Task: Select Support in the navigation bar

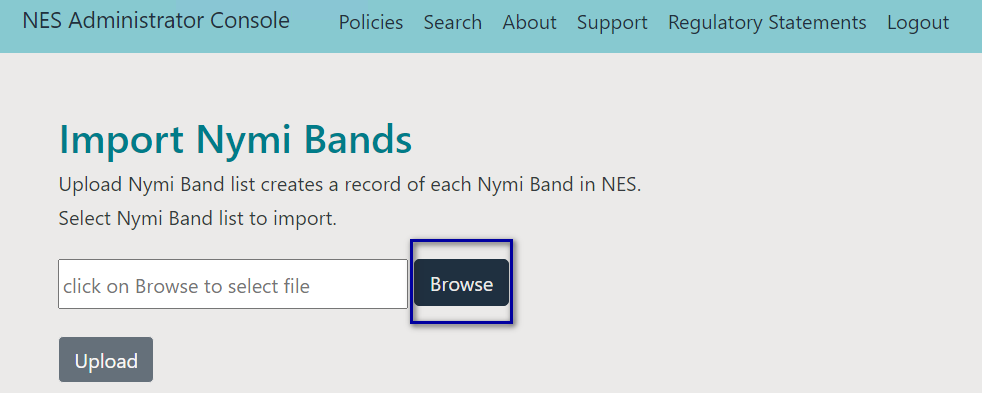Action: [x=612, y=23]
